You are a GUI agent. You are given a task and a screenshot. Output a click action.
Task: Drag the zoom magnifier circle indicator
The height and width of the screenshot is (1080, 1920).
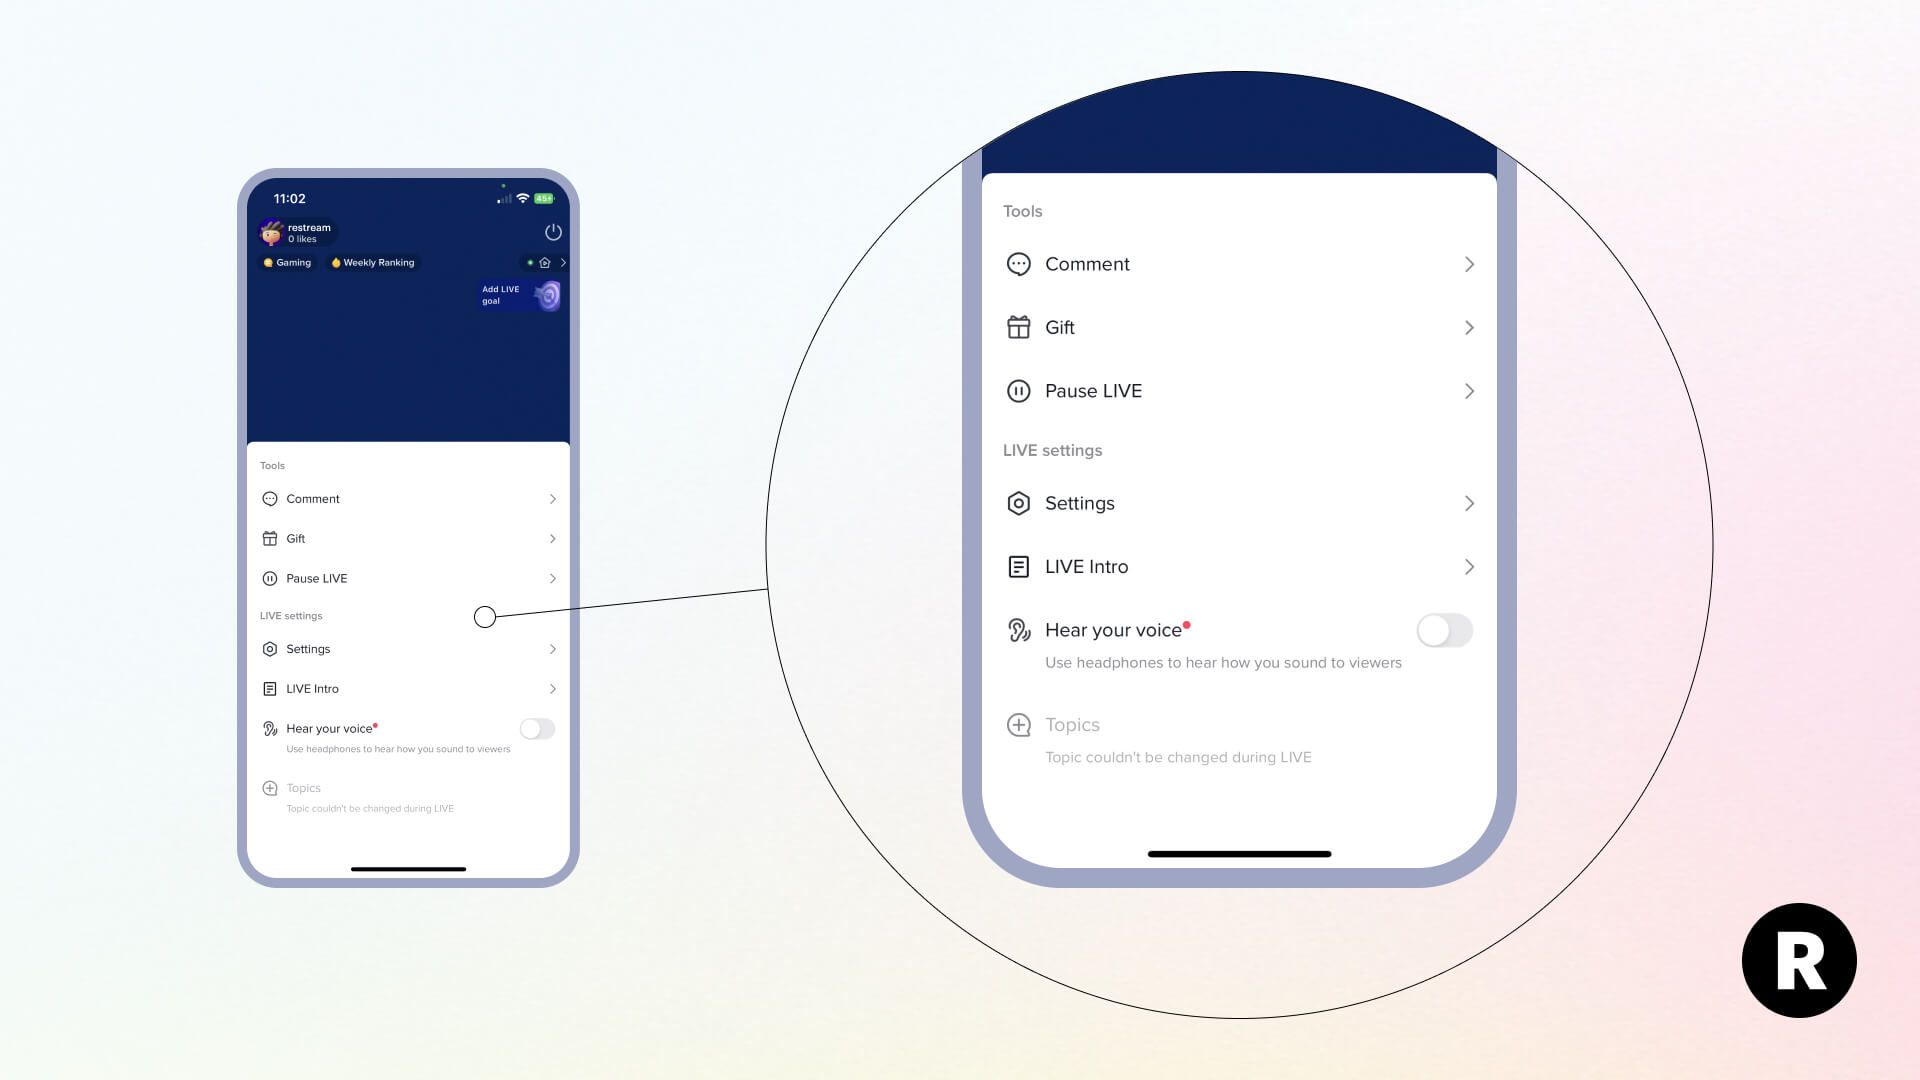point(485,616)
